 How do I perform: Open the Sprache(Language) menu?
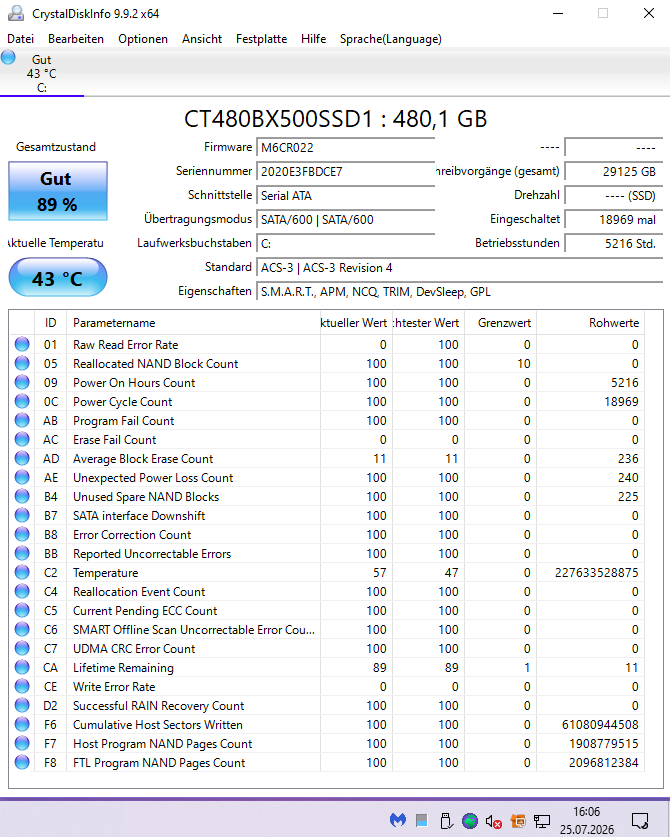point(391,39)
